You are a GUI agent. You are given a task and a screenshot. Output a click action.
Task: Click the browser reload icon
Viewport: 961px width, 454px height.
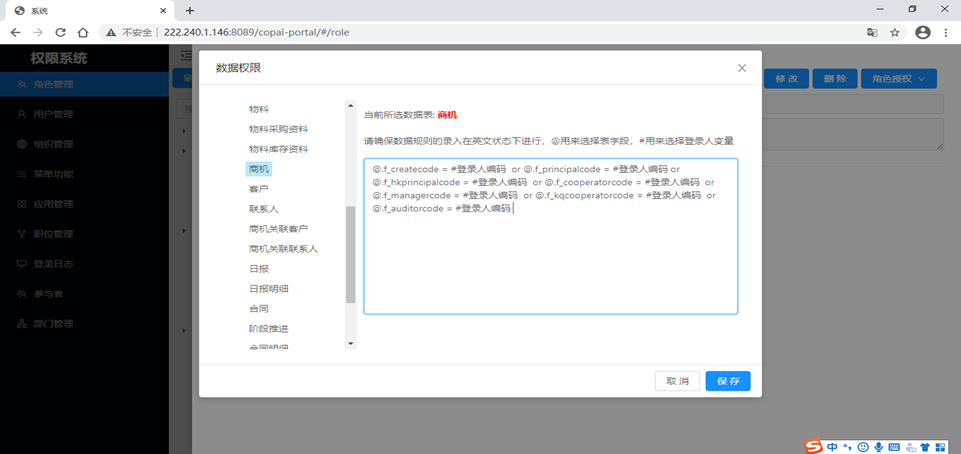point(60,32)
